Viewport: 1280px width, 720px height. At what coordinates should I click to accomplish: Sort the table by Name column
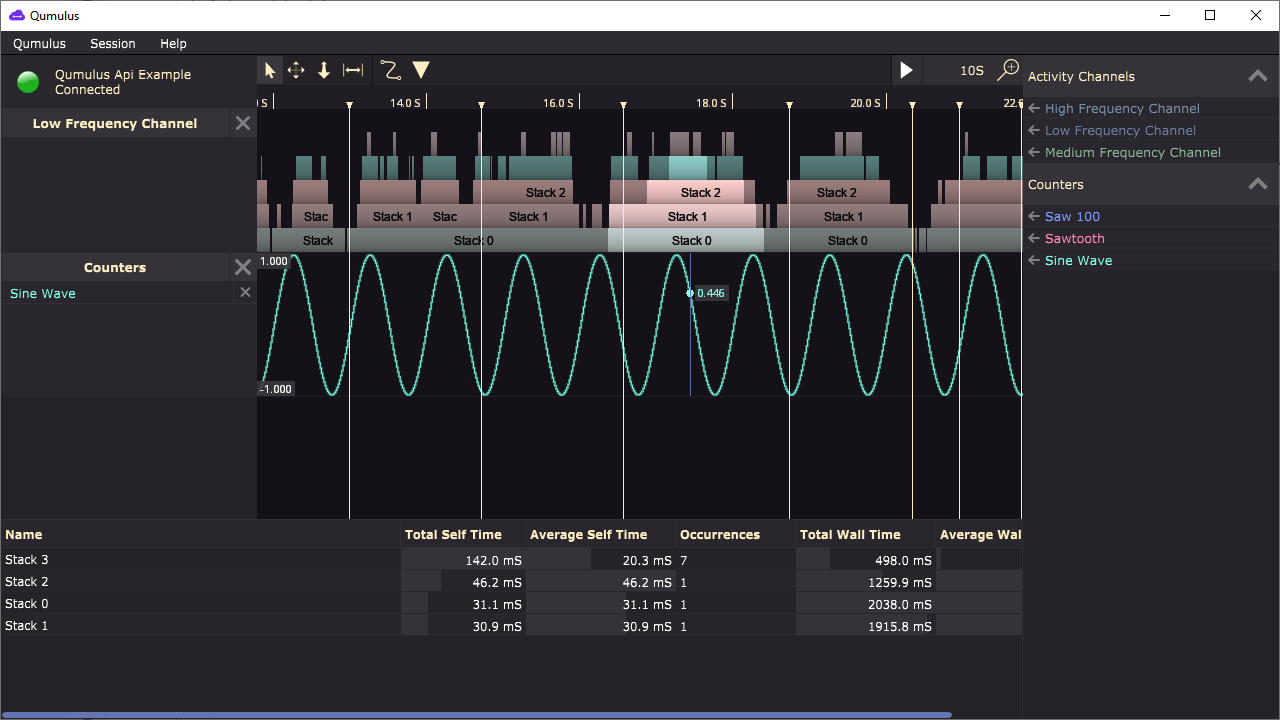pyautogui.click(x=200, y=534)
